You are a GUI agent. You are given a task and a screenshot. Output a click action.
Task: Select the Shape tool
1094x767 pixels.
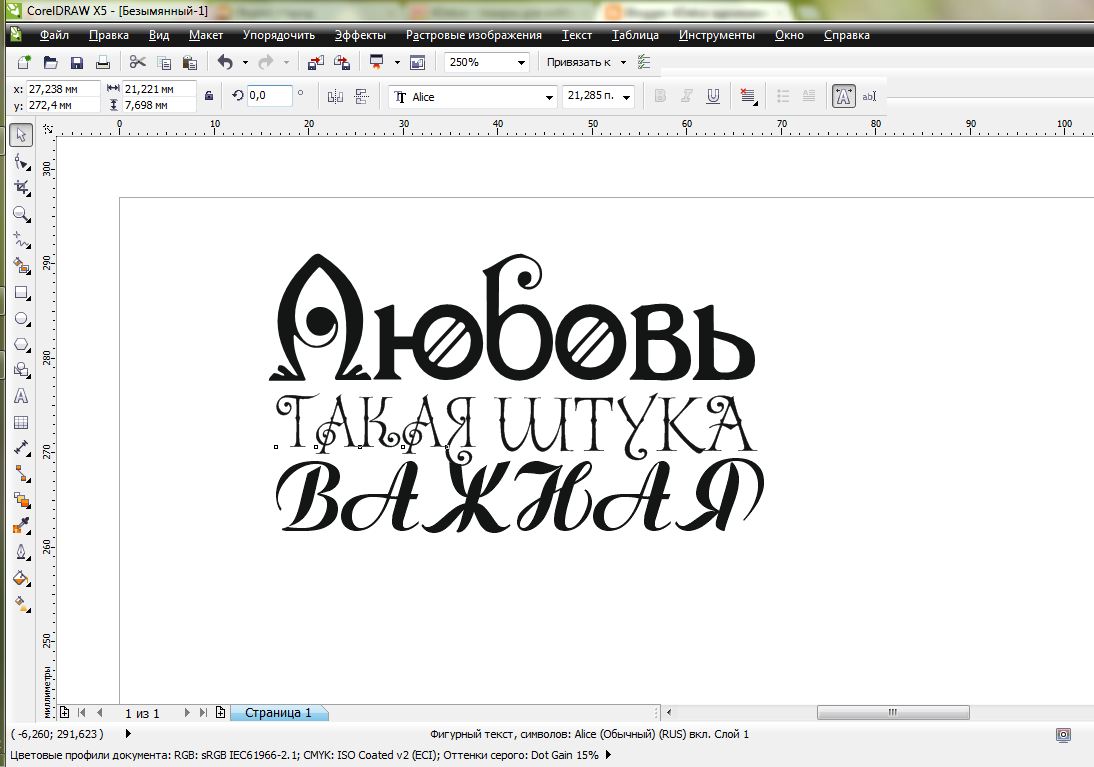click(x=21, y=160)
